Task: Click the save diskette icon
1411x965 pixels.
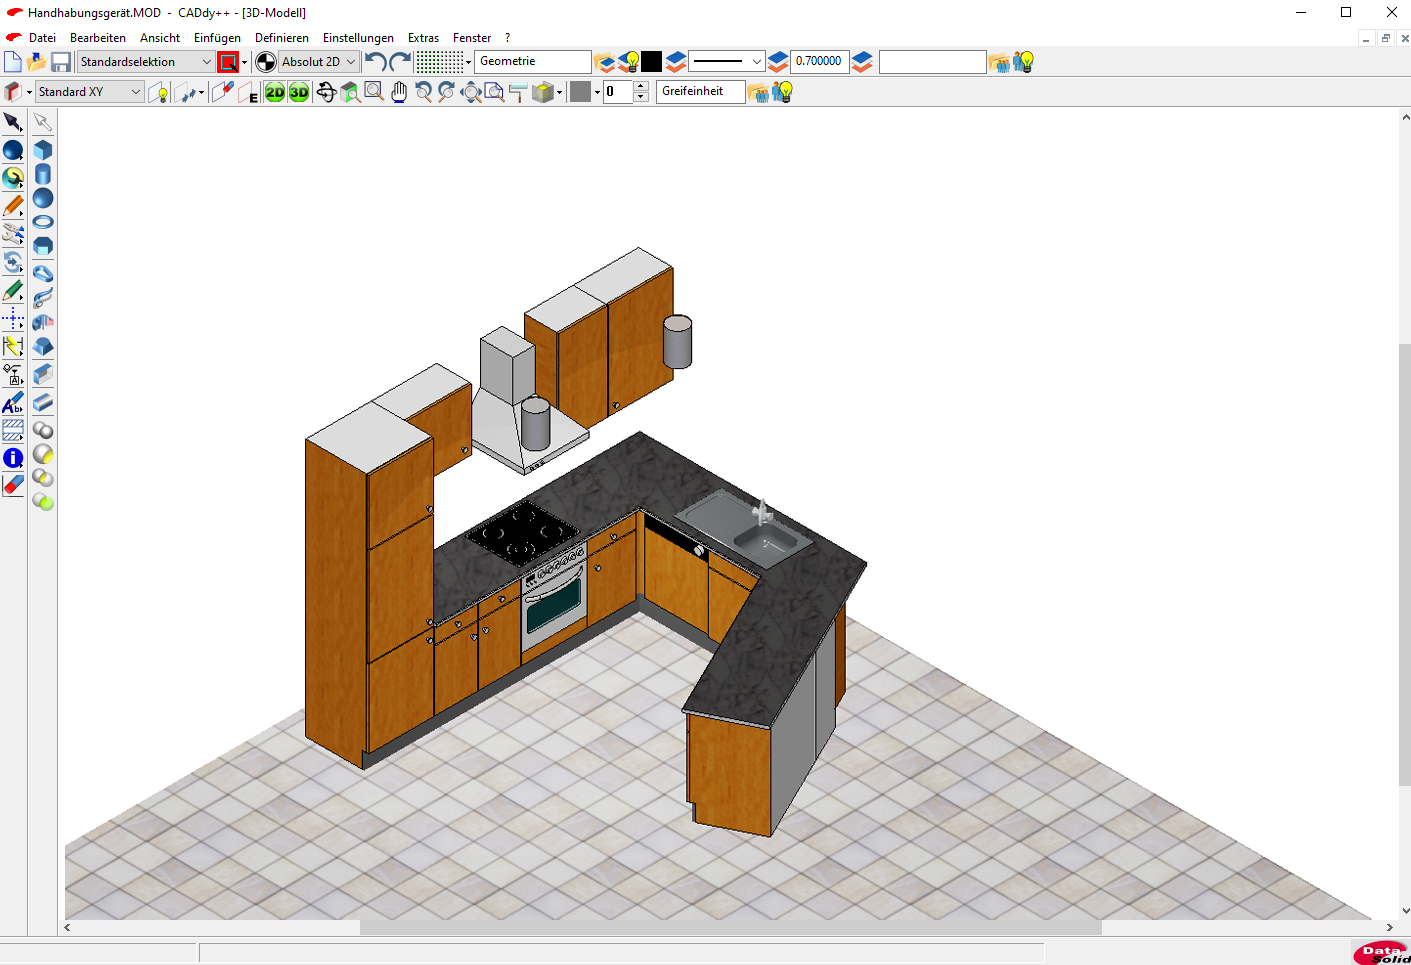Action: click(61, 62)
